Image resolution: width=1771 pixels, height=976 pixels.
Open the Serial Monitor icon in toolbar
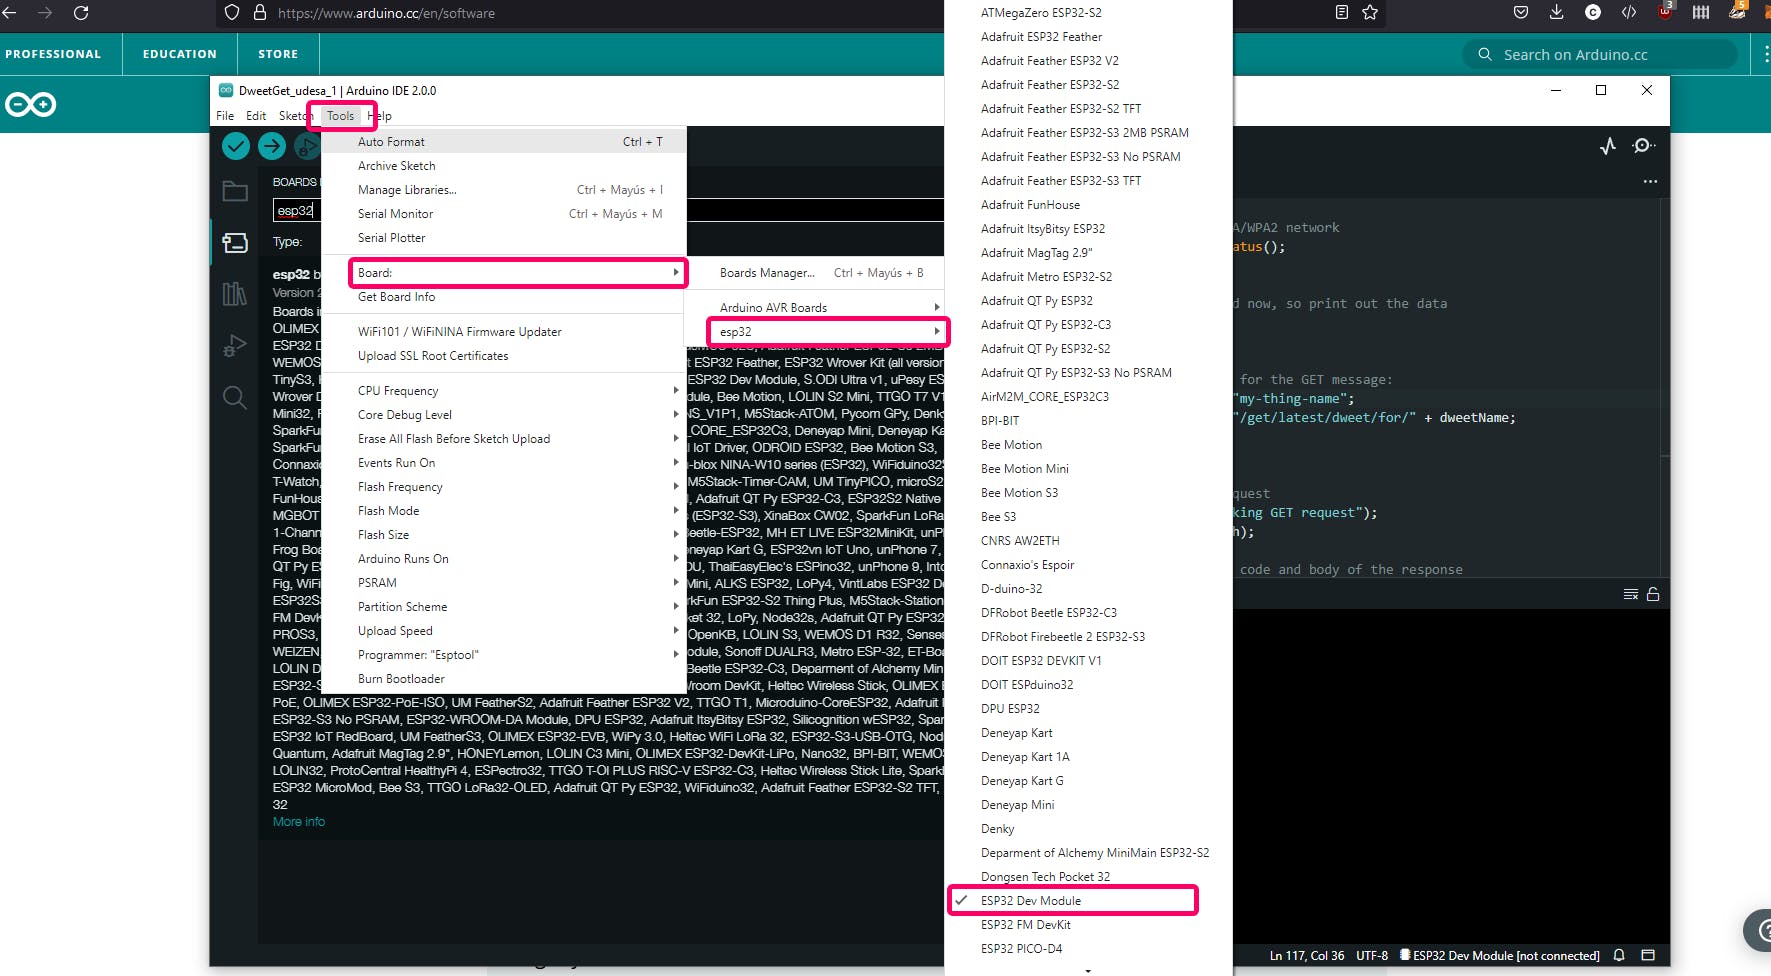pyautogui.click(x=1643, y=146)
